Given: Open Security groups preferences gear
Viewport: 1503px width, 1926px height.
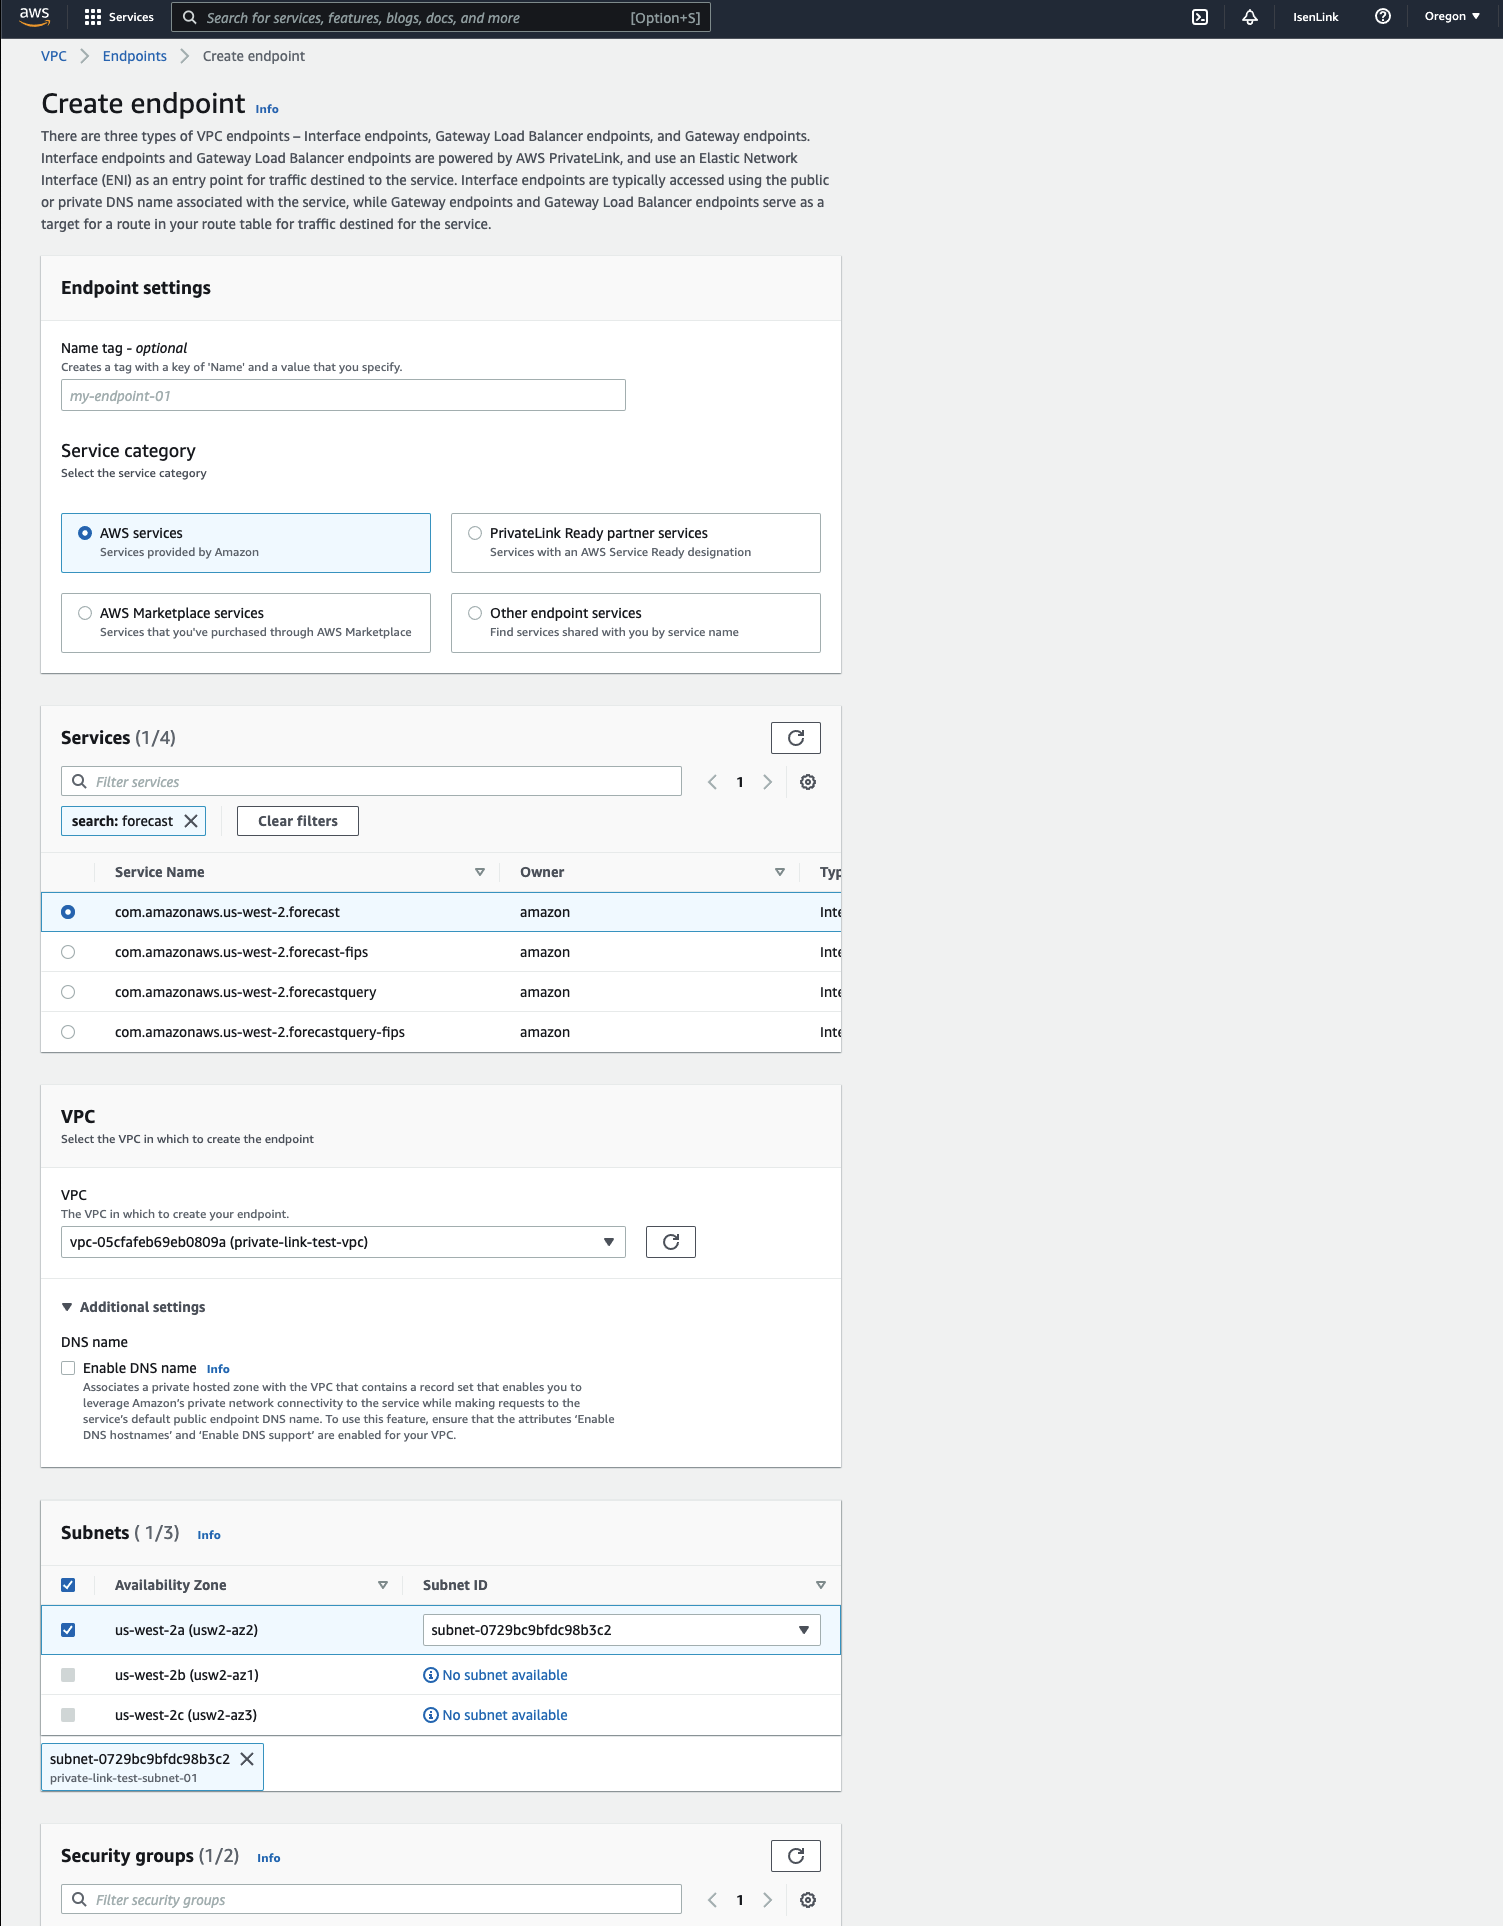Looking at the screenshot, I should coord(808,1900).
